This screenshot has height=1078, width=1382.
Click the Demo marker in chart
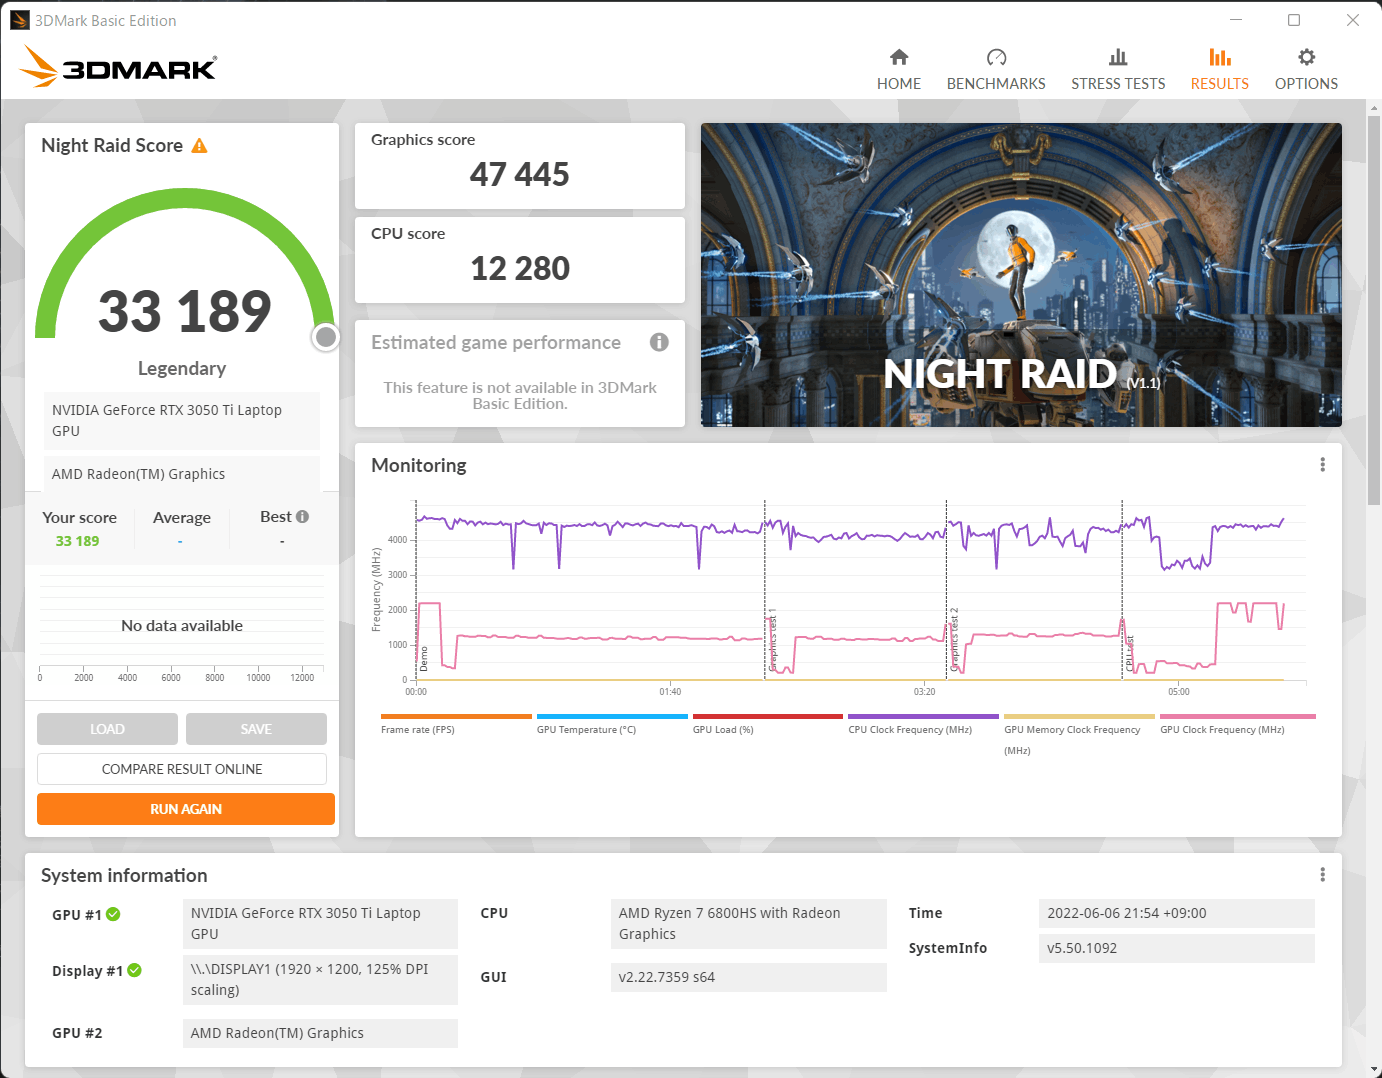point(423,658)
